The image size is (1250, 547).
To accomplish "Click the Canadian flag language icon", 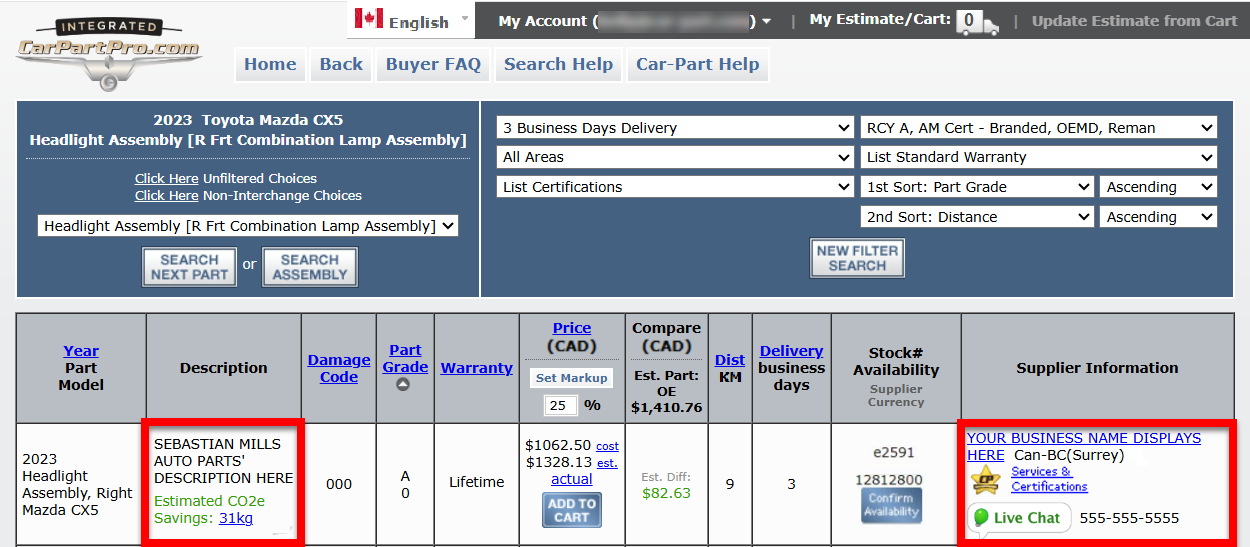I will point(368,19).
